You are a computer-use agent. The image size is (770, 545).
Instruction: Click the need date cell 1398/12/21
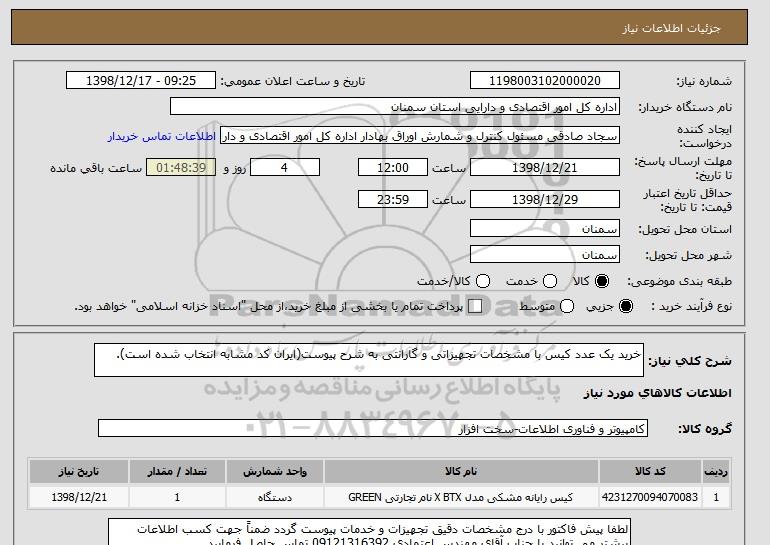(79, 497)
